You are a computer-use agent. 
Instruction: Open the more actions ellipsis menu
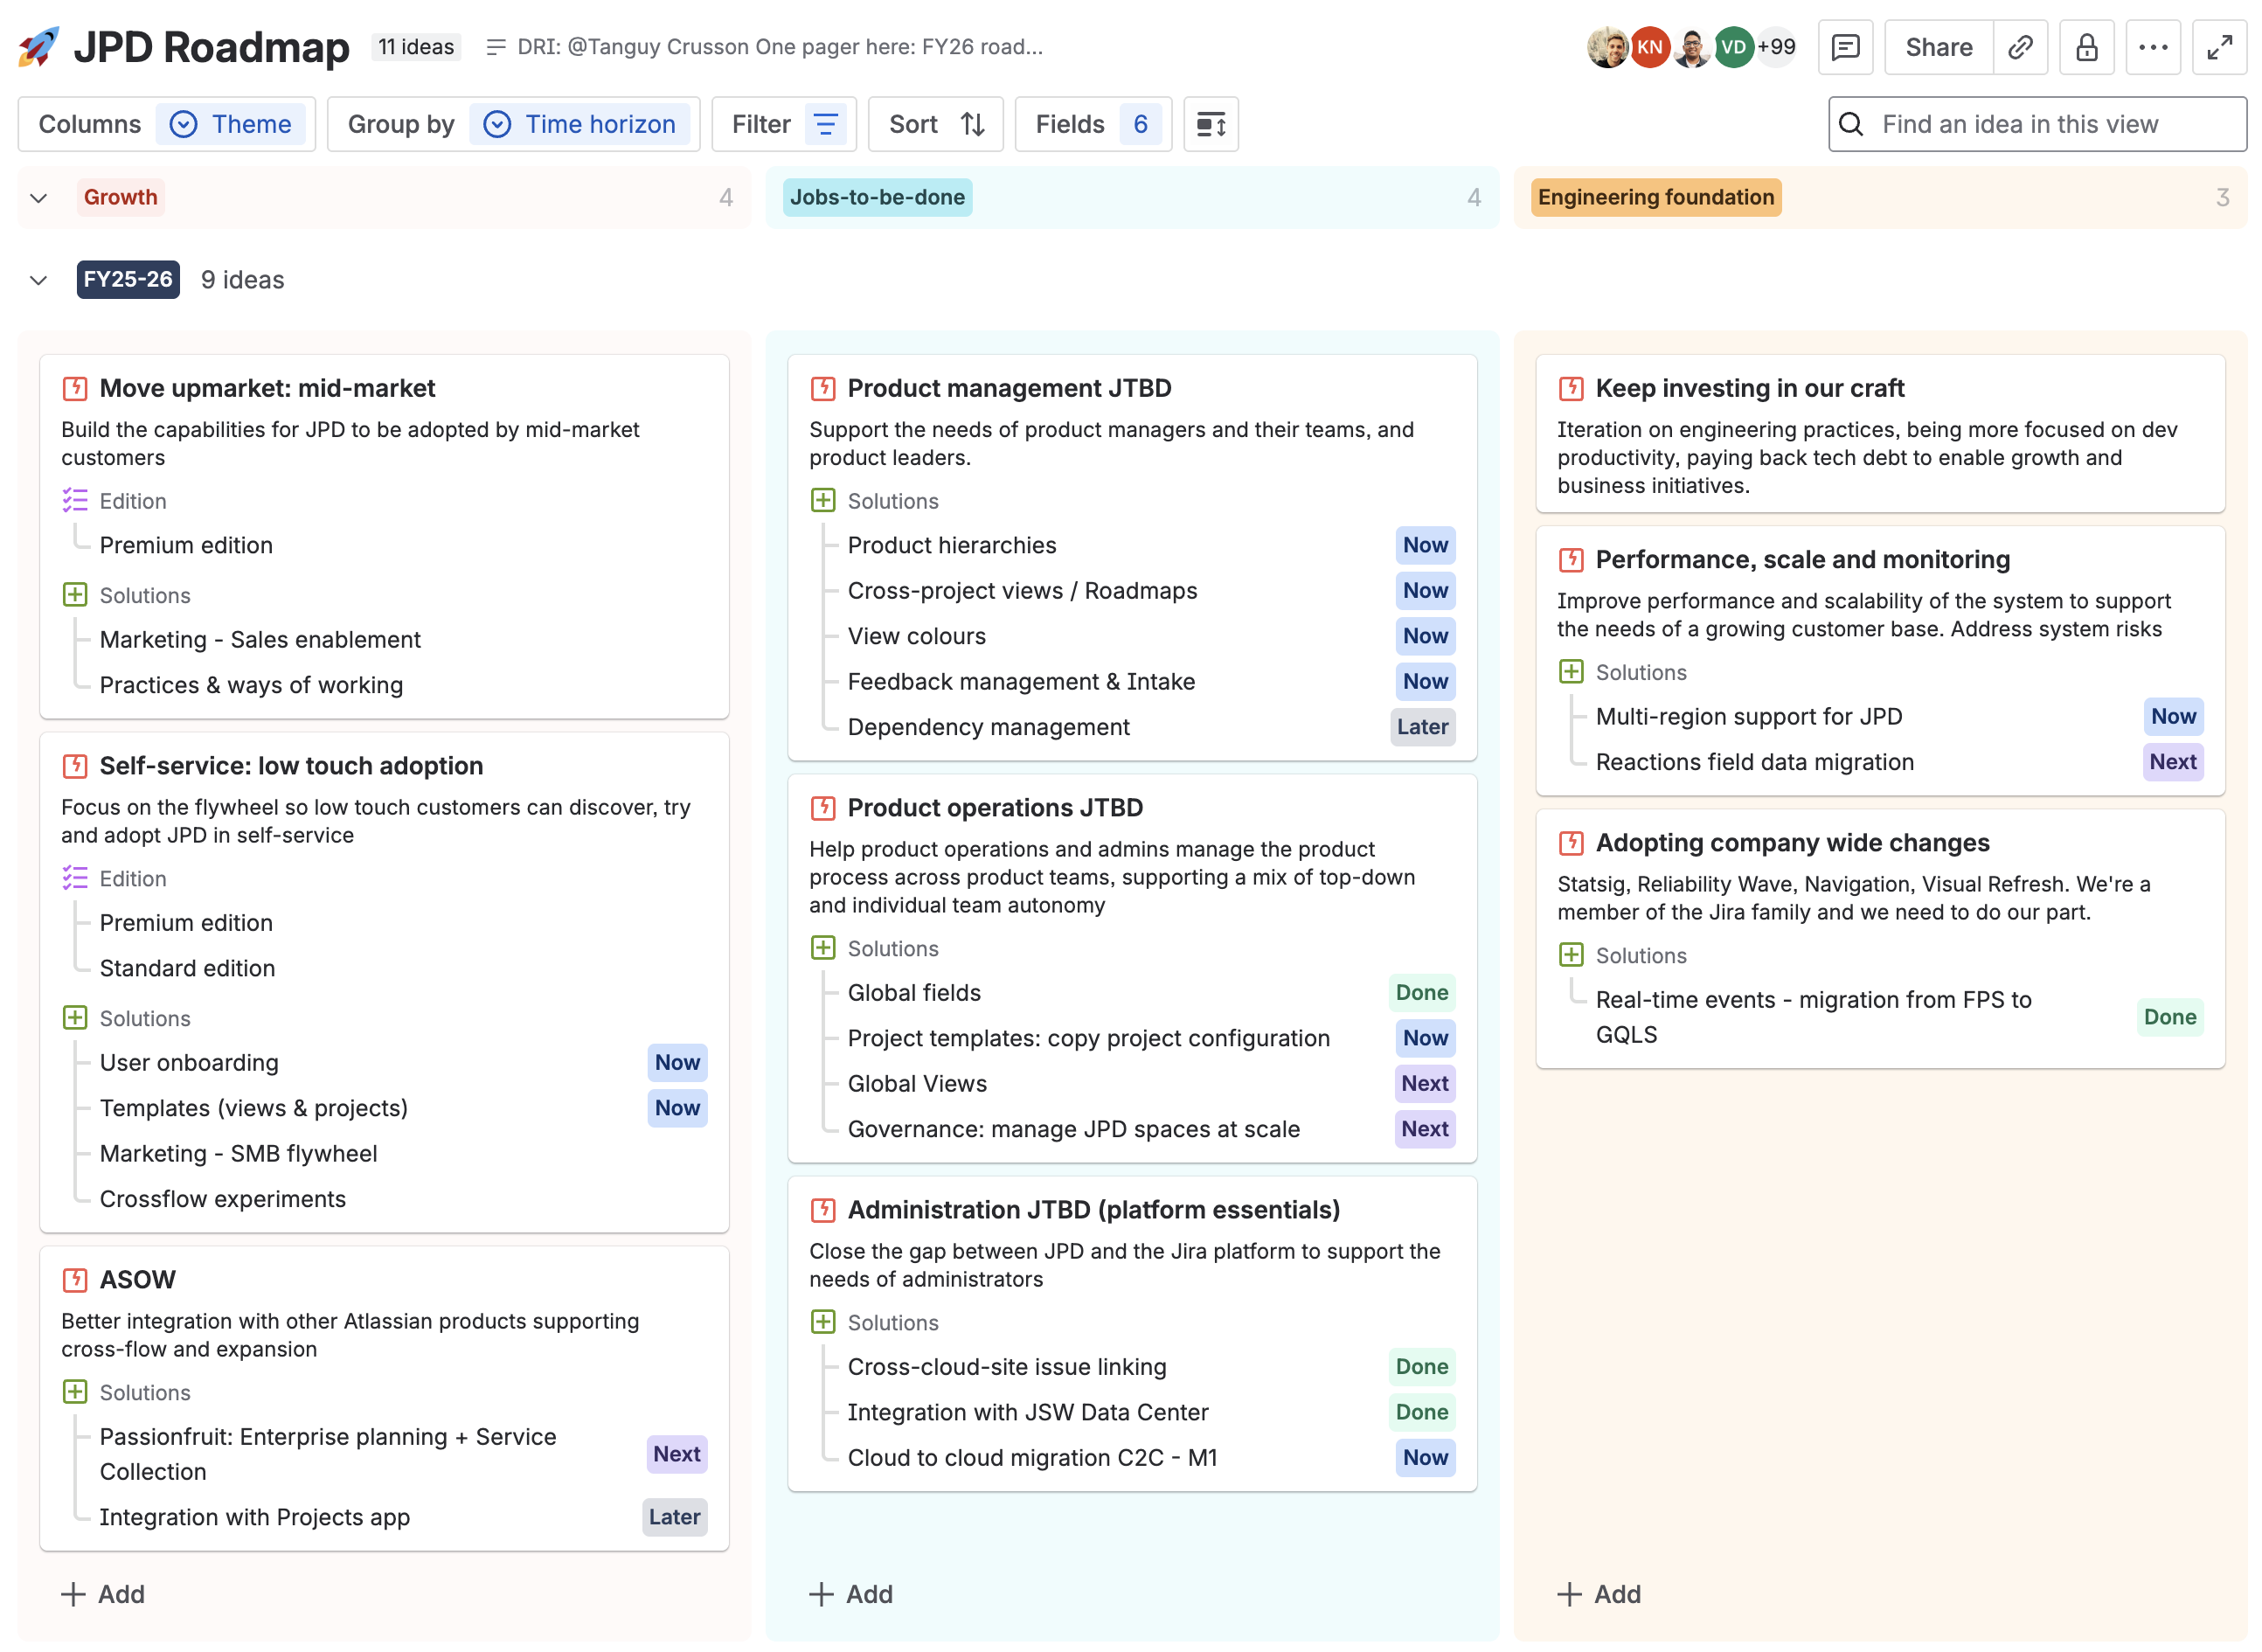click(2153, 47)
